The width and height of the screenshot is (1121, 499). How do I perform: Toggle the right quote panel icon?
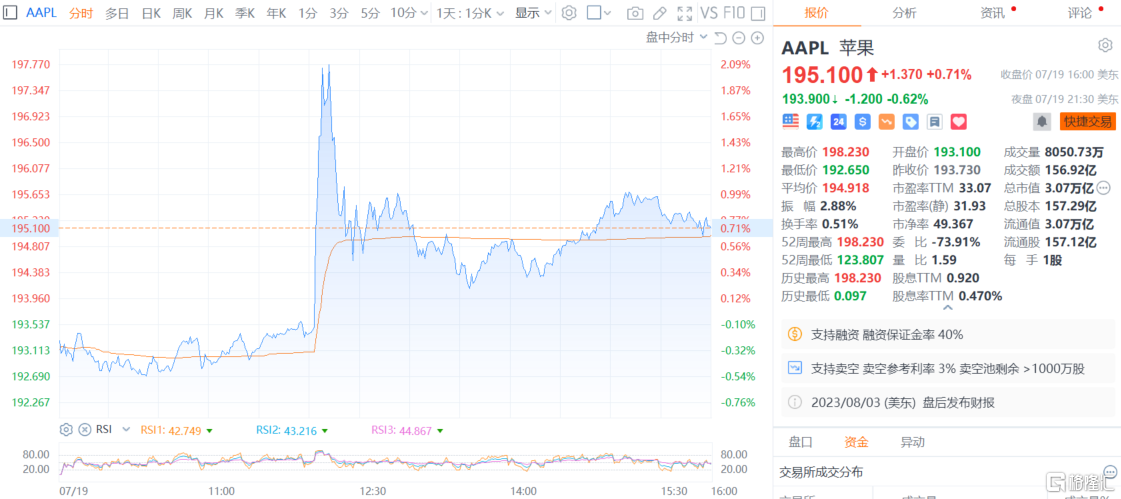757,13
